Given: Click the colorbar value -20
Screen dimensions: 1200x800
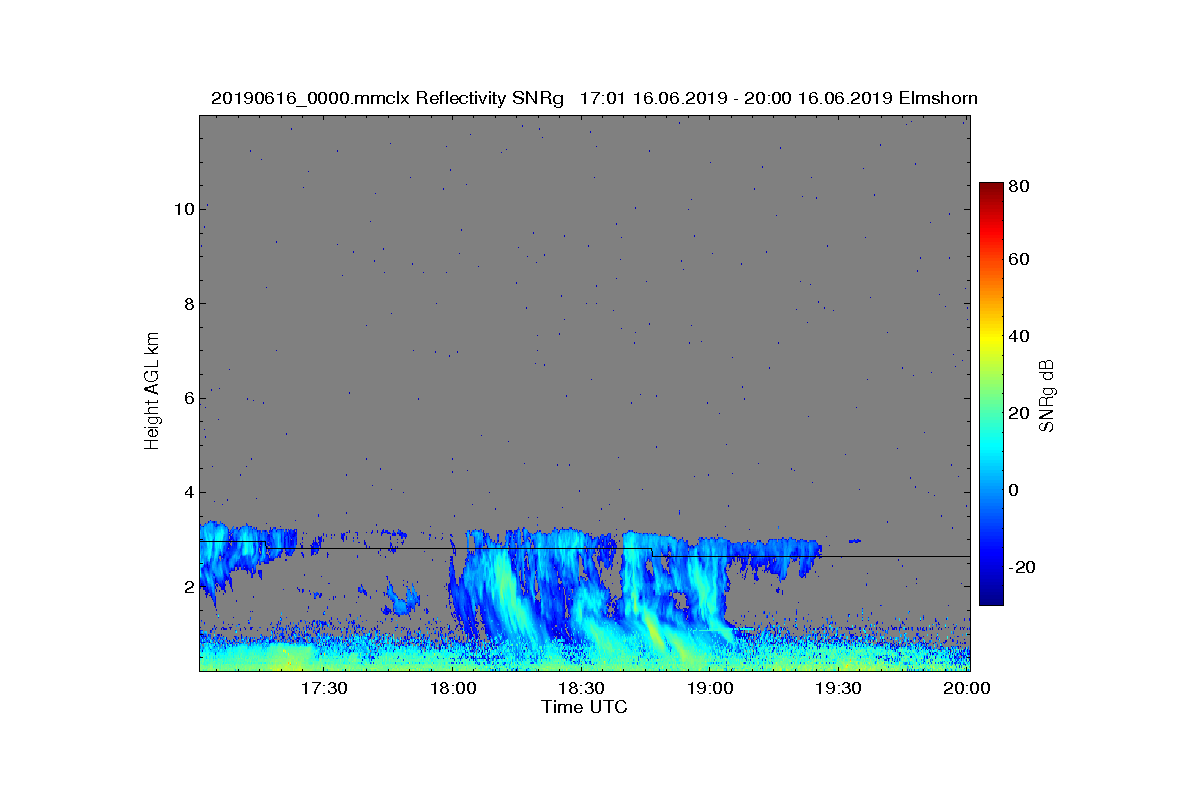Looking at the screenshot, I should [x=1023, y=567].
